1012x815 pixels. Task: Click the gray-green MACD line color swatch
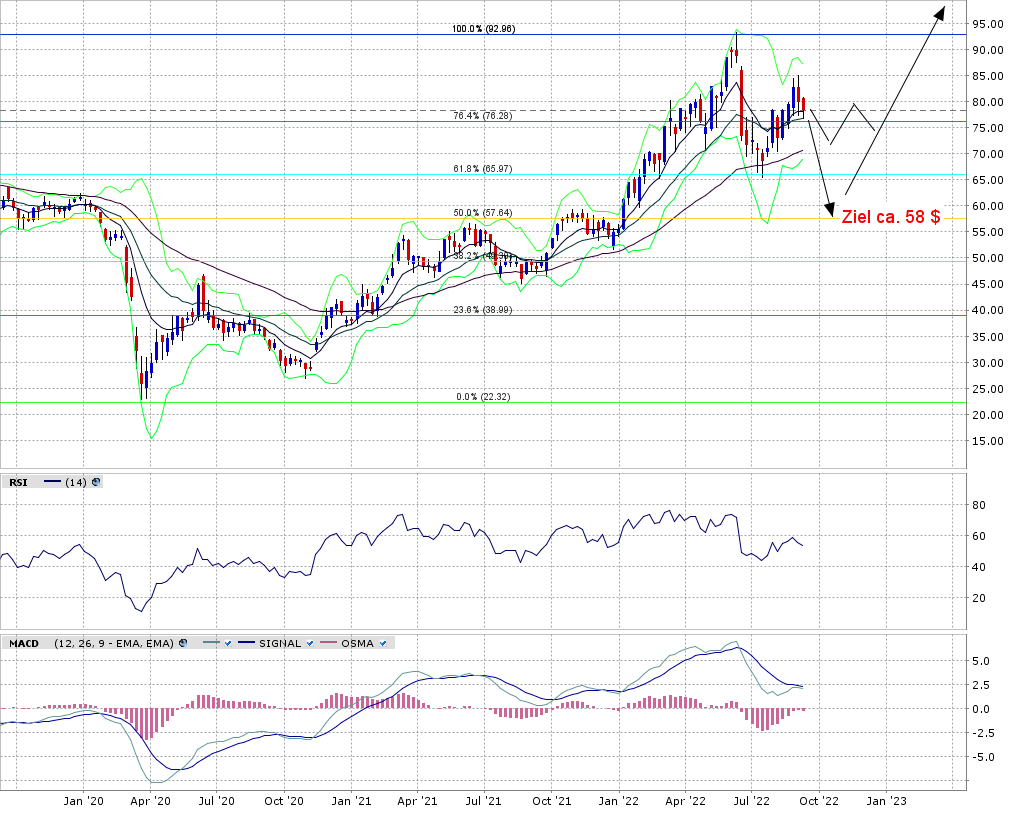point(210,643)
